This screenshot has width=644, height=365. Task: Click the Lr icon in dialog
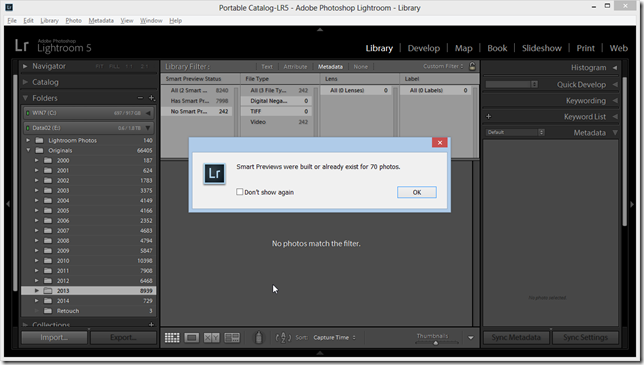(x=214, y=173)
